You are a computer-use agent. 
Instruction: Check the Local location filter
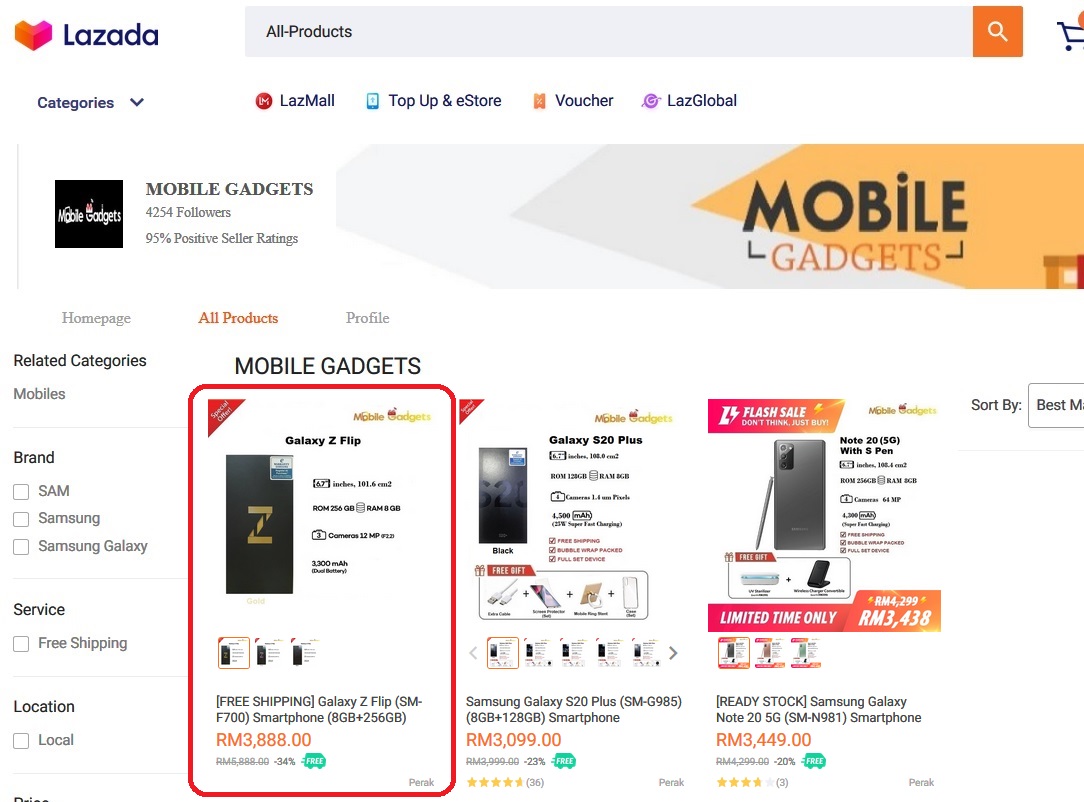point(21,741)
